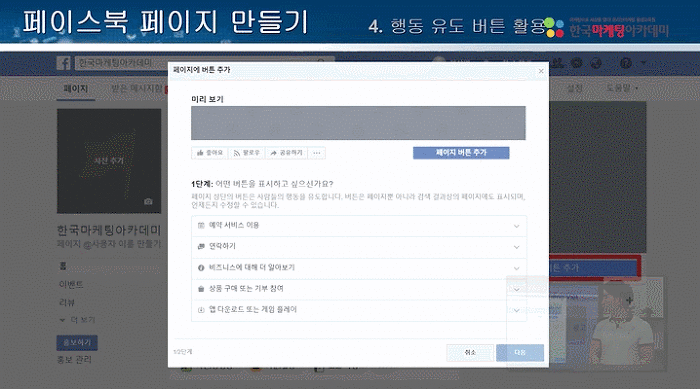Select 이벤트 in the left sidebar

[71, 284]
